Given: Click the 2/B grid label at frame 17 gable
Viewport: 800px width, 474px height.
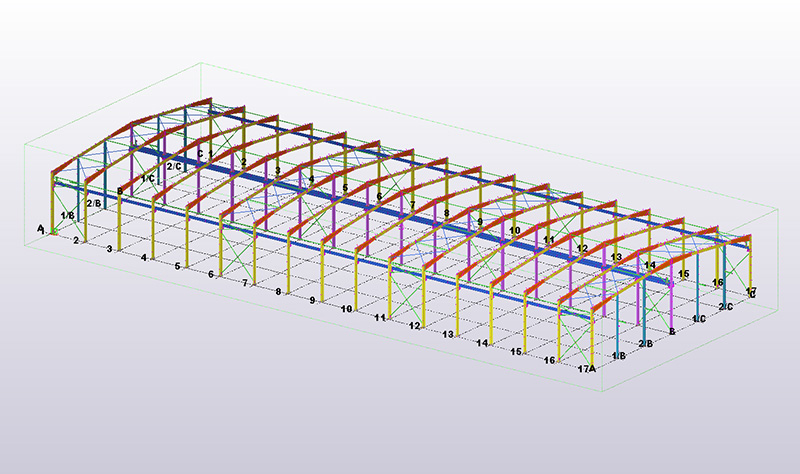Looking at the screenshot, I should tap(645, 343).
